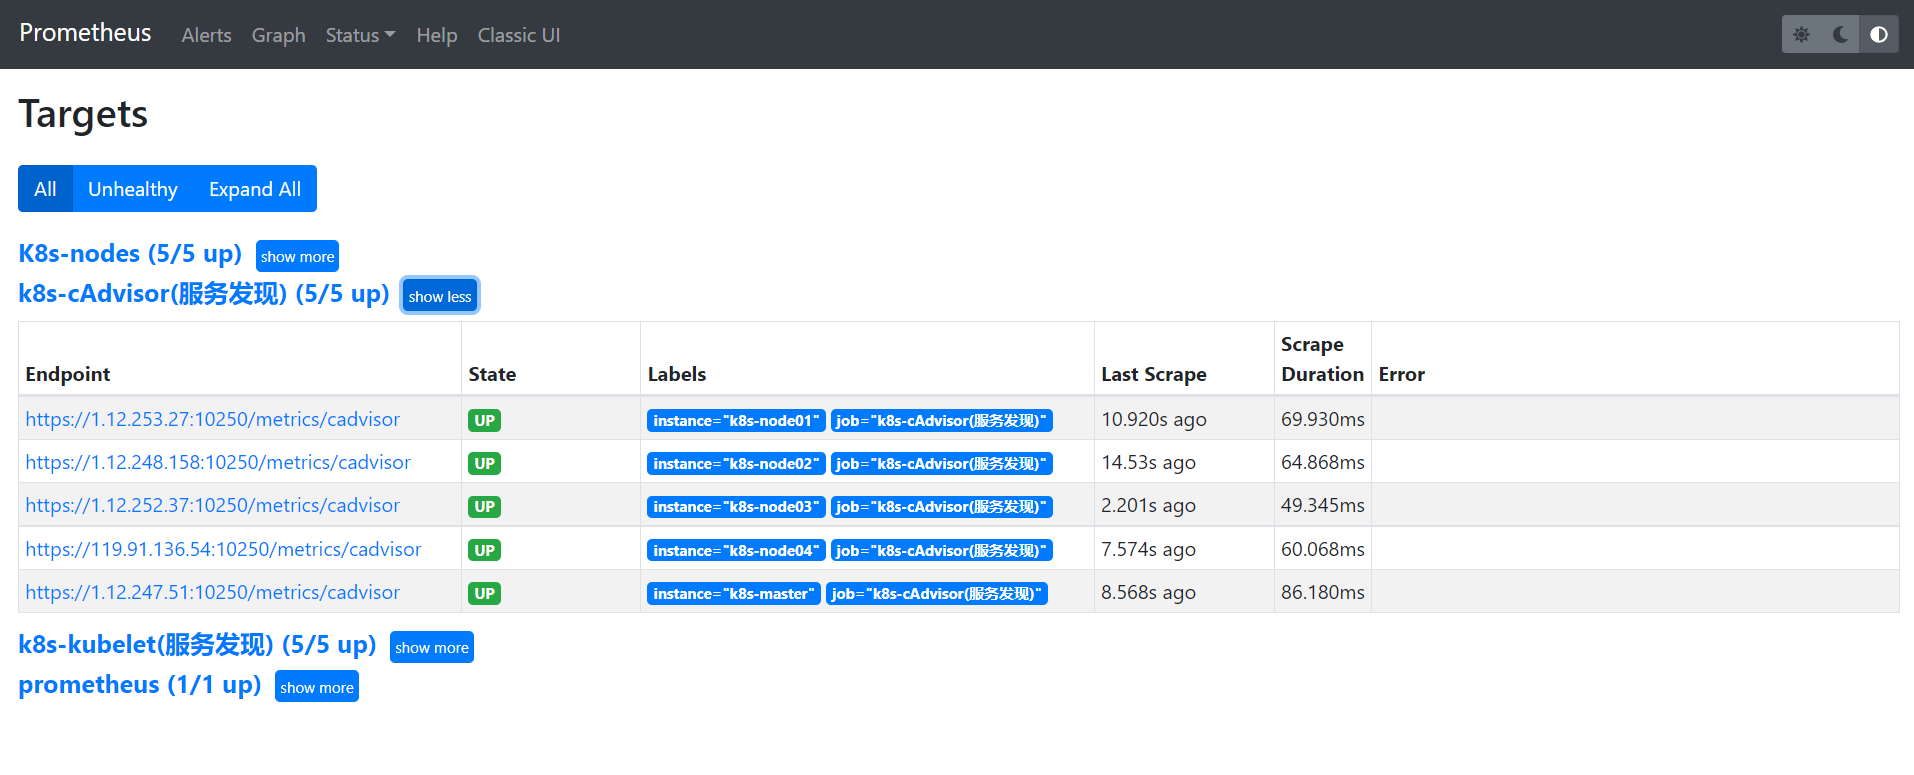1914x775 pixels.
Task: Open the Help link
Action: coord(437,35)
